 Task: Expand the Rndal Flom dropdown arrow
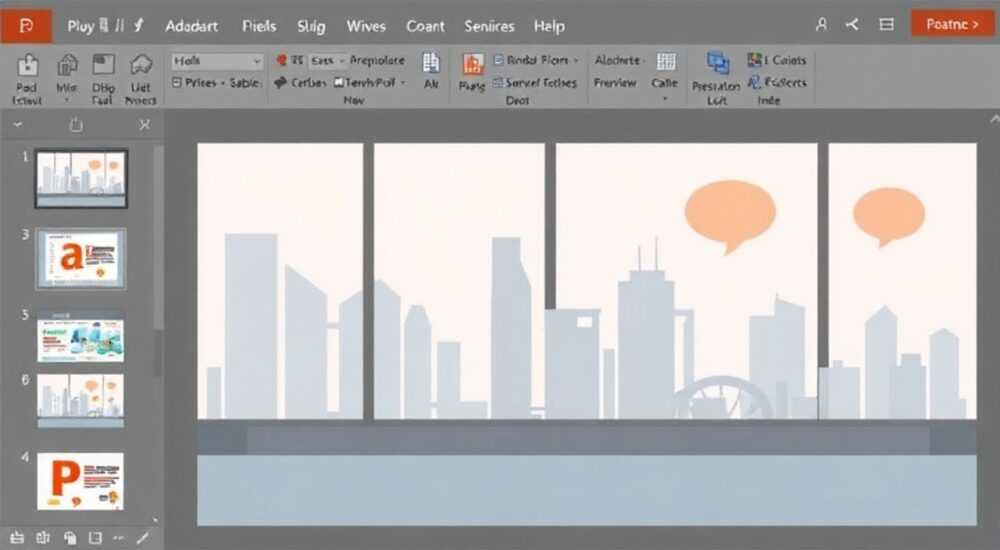click(x=576, y=60)
